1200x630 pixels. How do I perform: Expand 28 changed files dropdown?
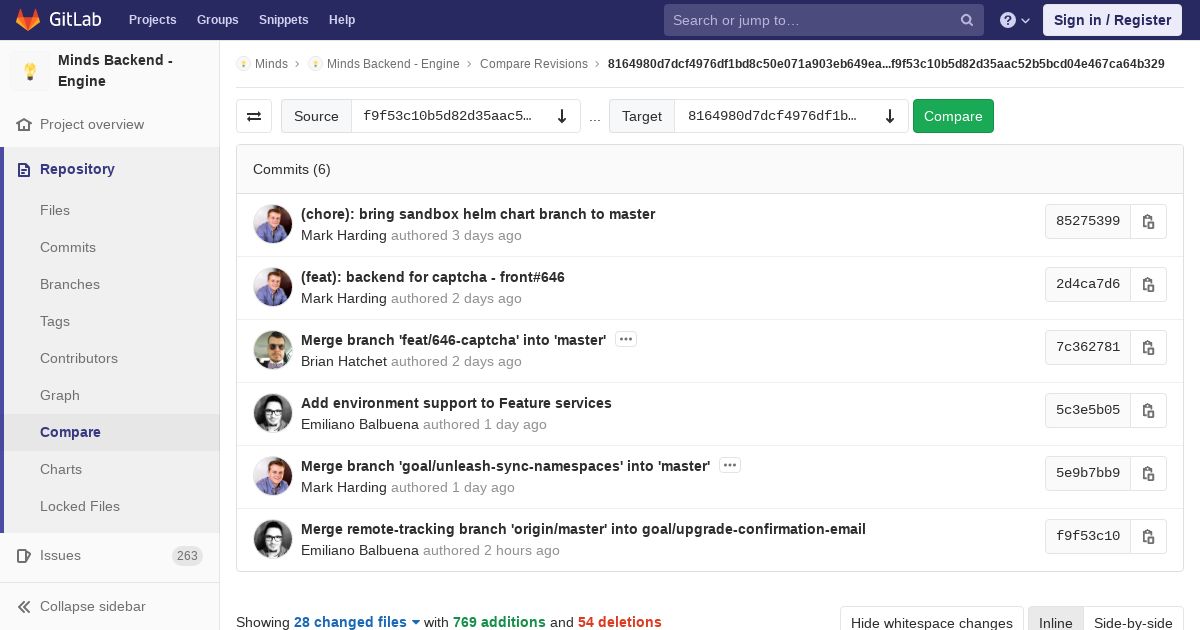357,622
